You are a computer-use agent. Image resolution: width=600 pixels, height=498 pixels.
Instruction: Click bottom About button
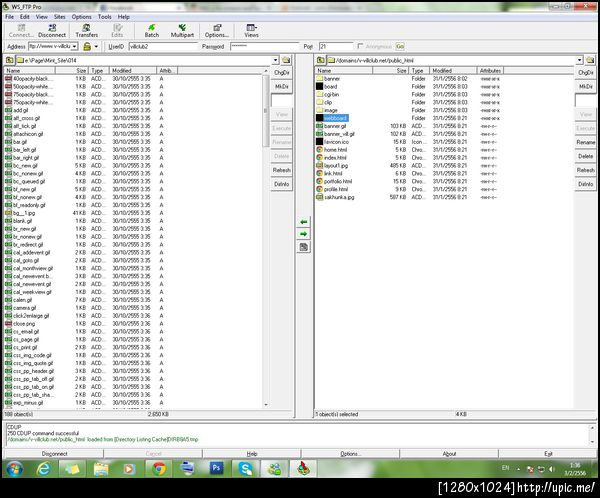point(449,454)
